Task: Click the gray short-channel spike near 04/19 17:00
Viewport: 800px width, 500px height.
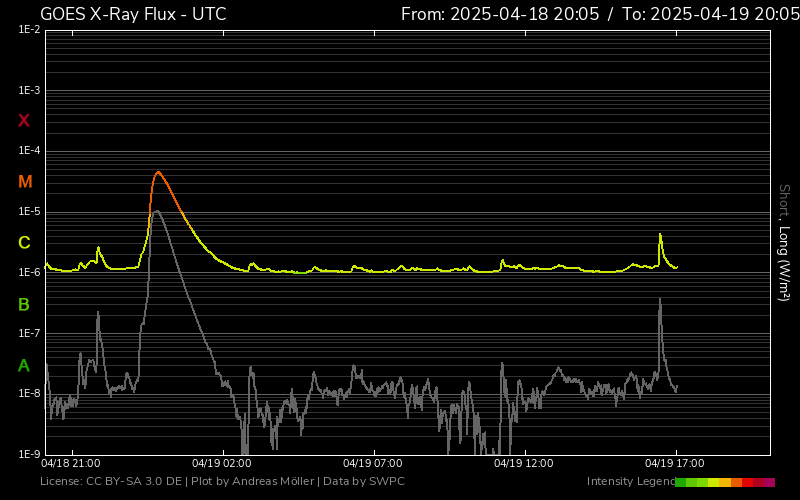Action: (x=660, y=300)
